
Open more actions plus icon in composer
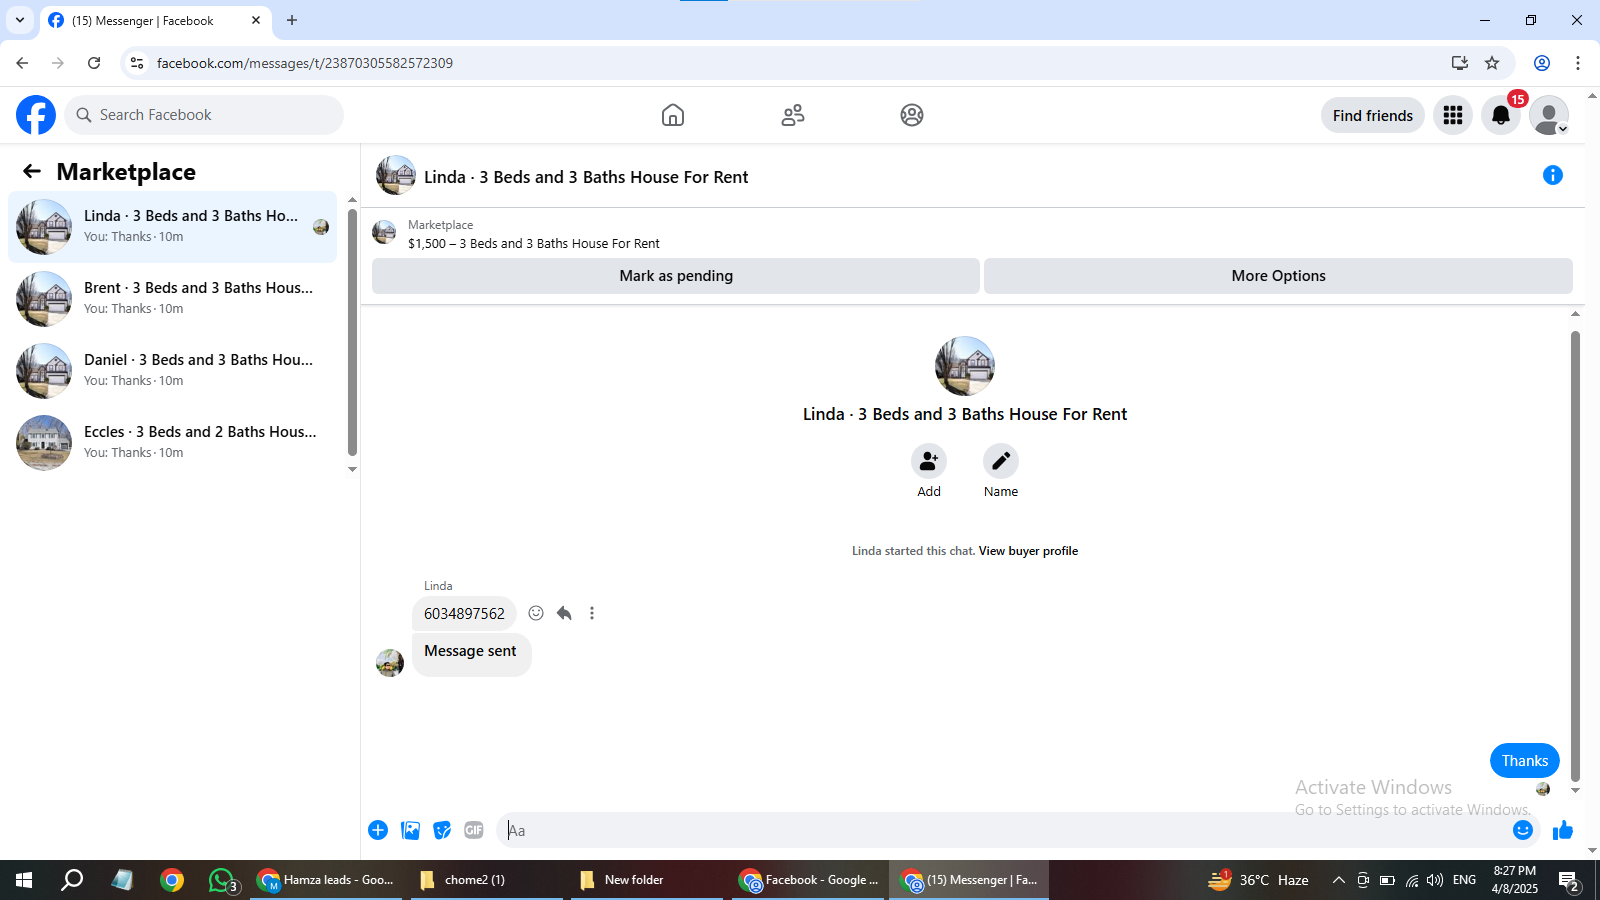[378, 830]
